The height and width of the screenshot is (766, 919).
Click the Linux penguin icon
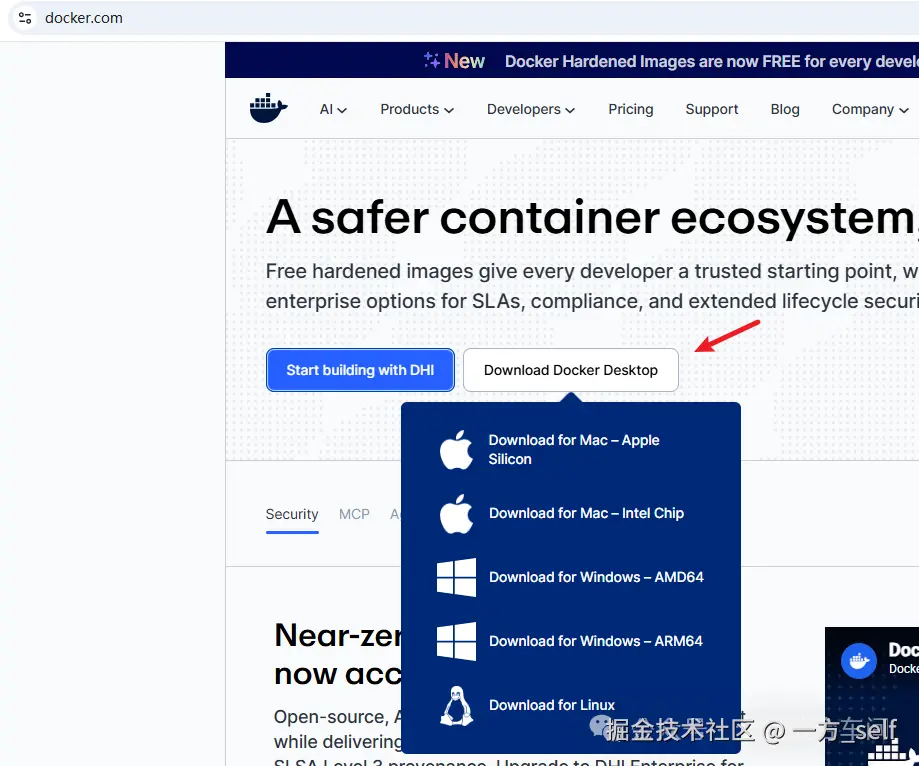[x=457, y=706]
